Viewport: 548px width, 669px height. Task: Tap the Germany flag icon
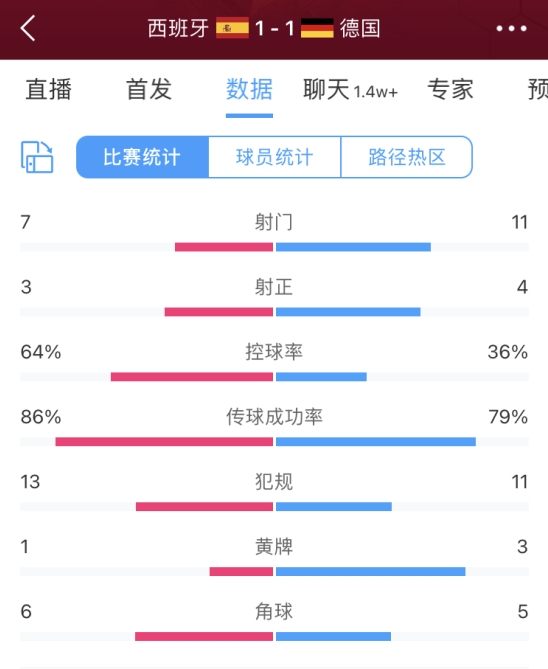pyautogui.click(x=317, y=28)
